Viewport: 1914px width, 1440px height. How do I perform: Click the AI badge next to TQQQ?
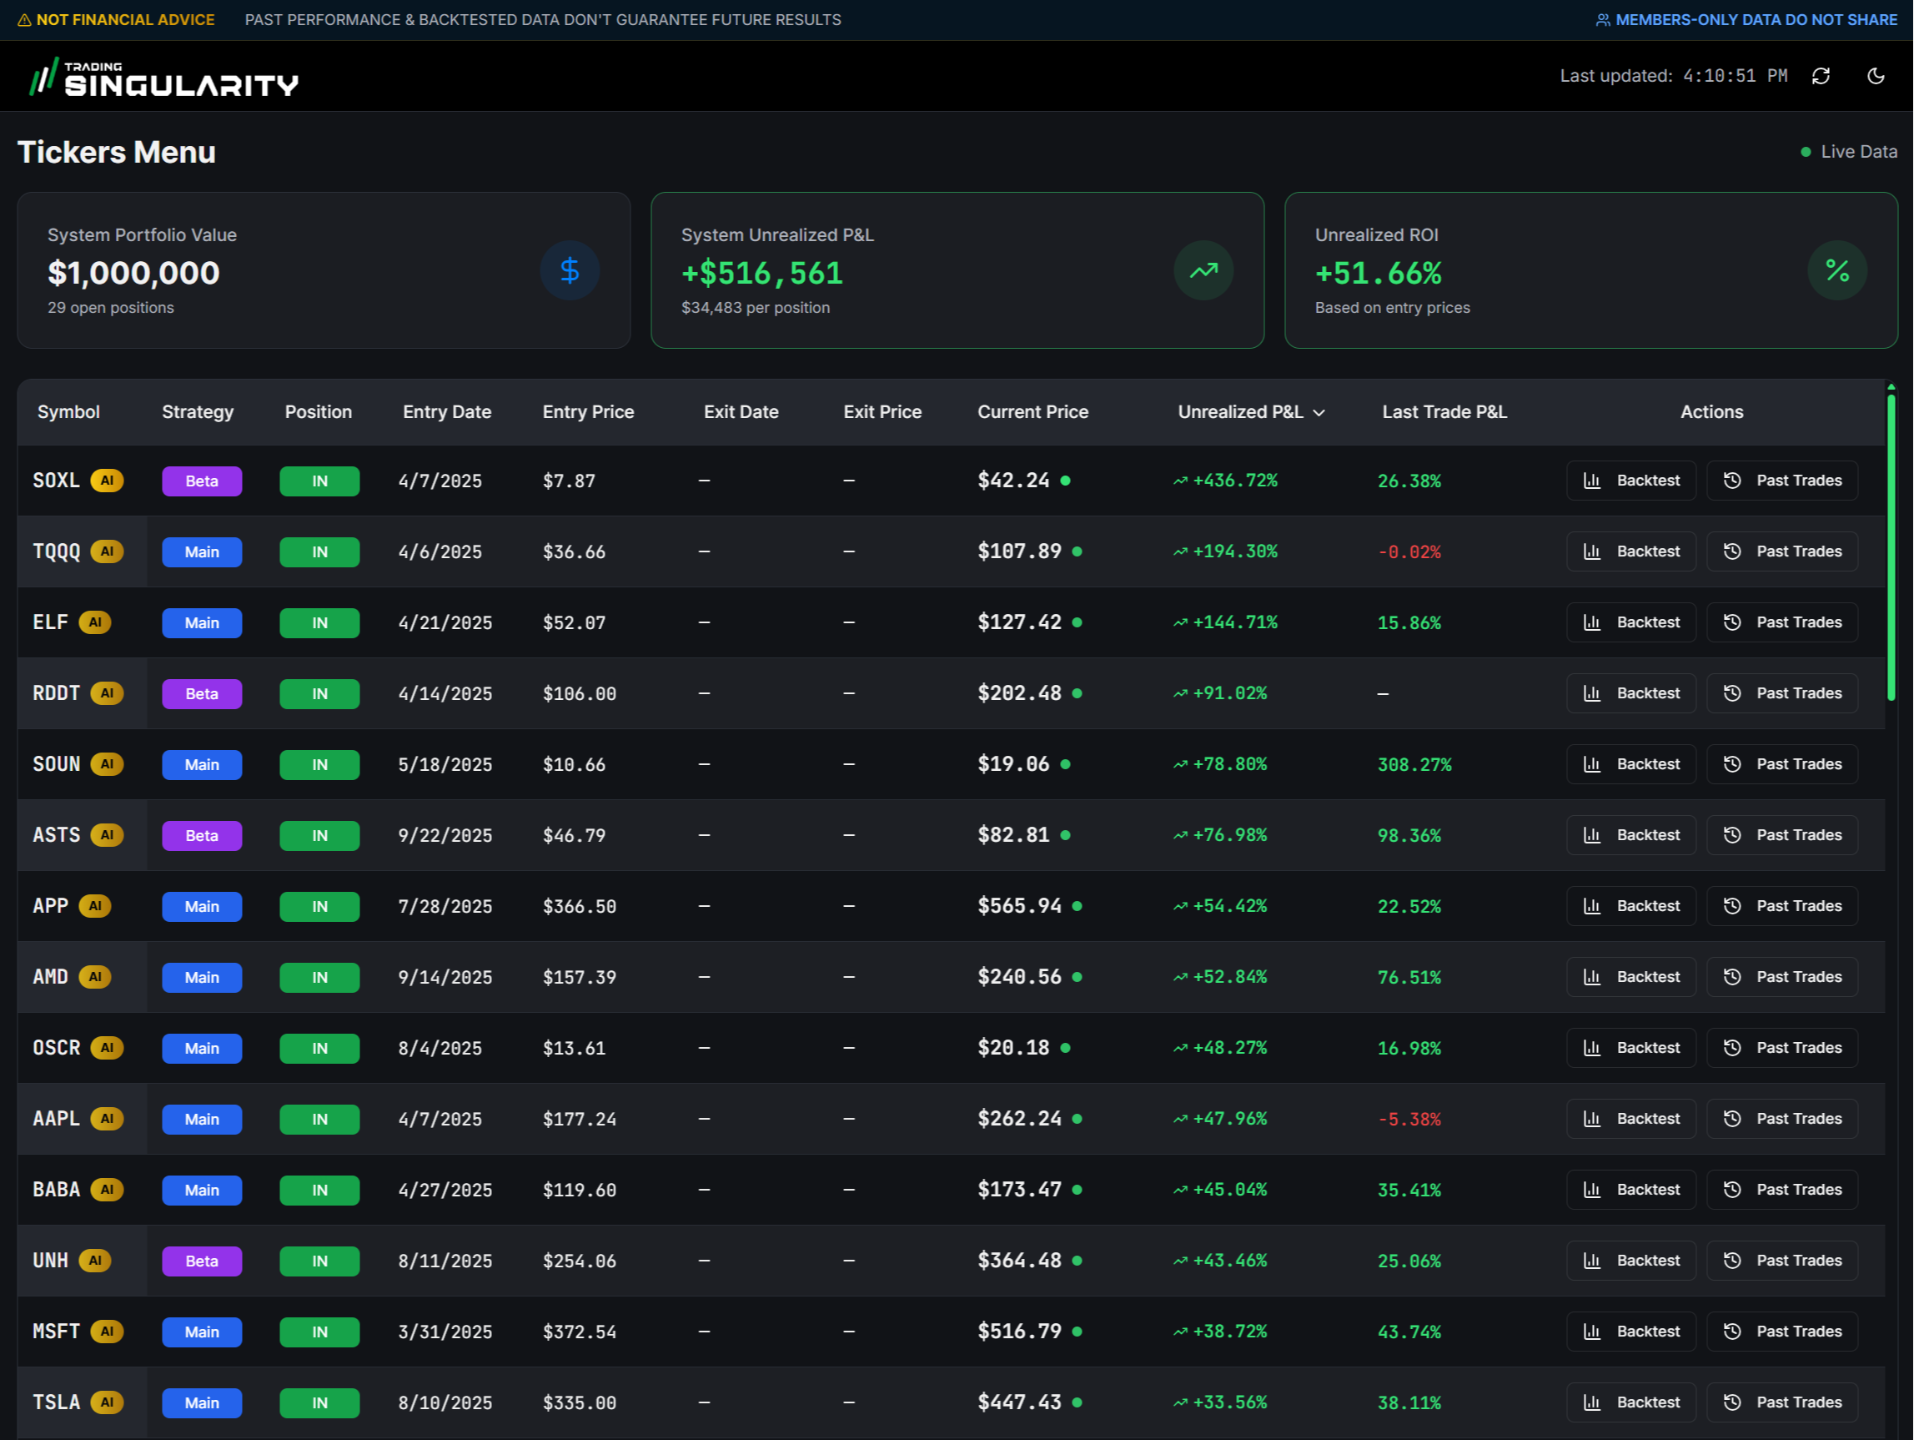tap(107, 552)
